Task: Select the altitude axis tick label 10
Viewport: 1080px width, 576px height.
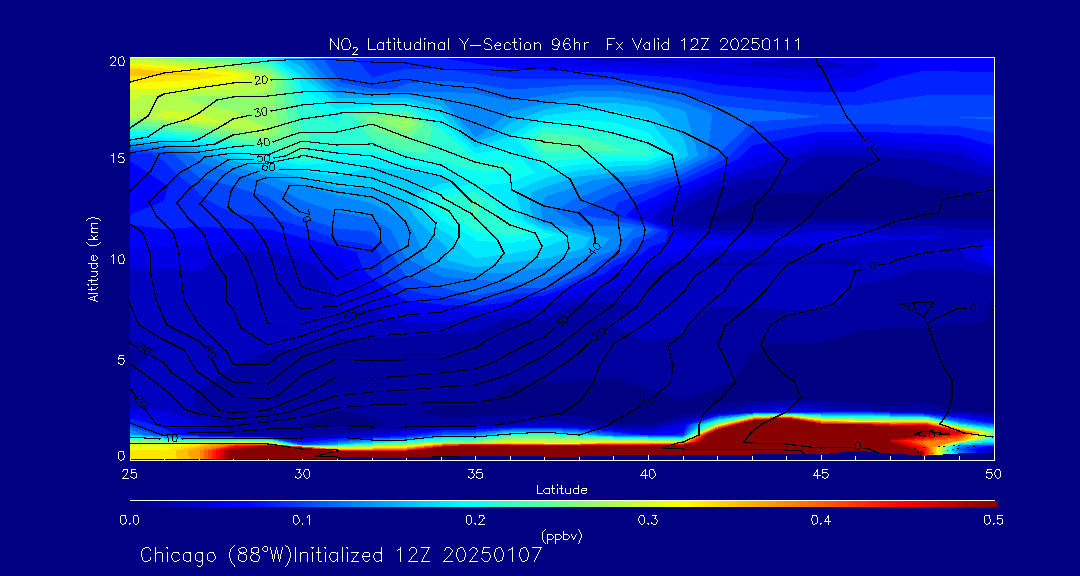Action: tap(117, 259)
